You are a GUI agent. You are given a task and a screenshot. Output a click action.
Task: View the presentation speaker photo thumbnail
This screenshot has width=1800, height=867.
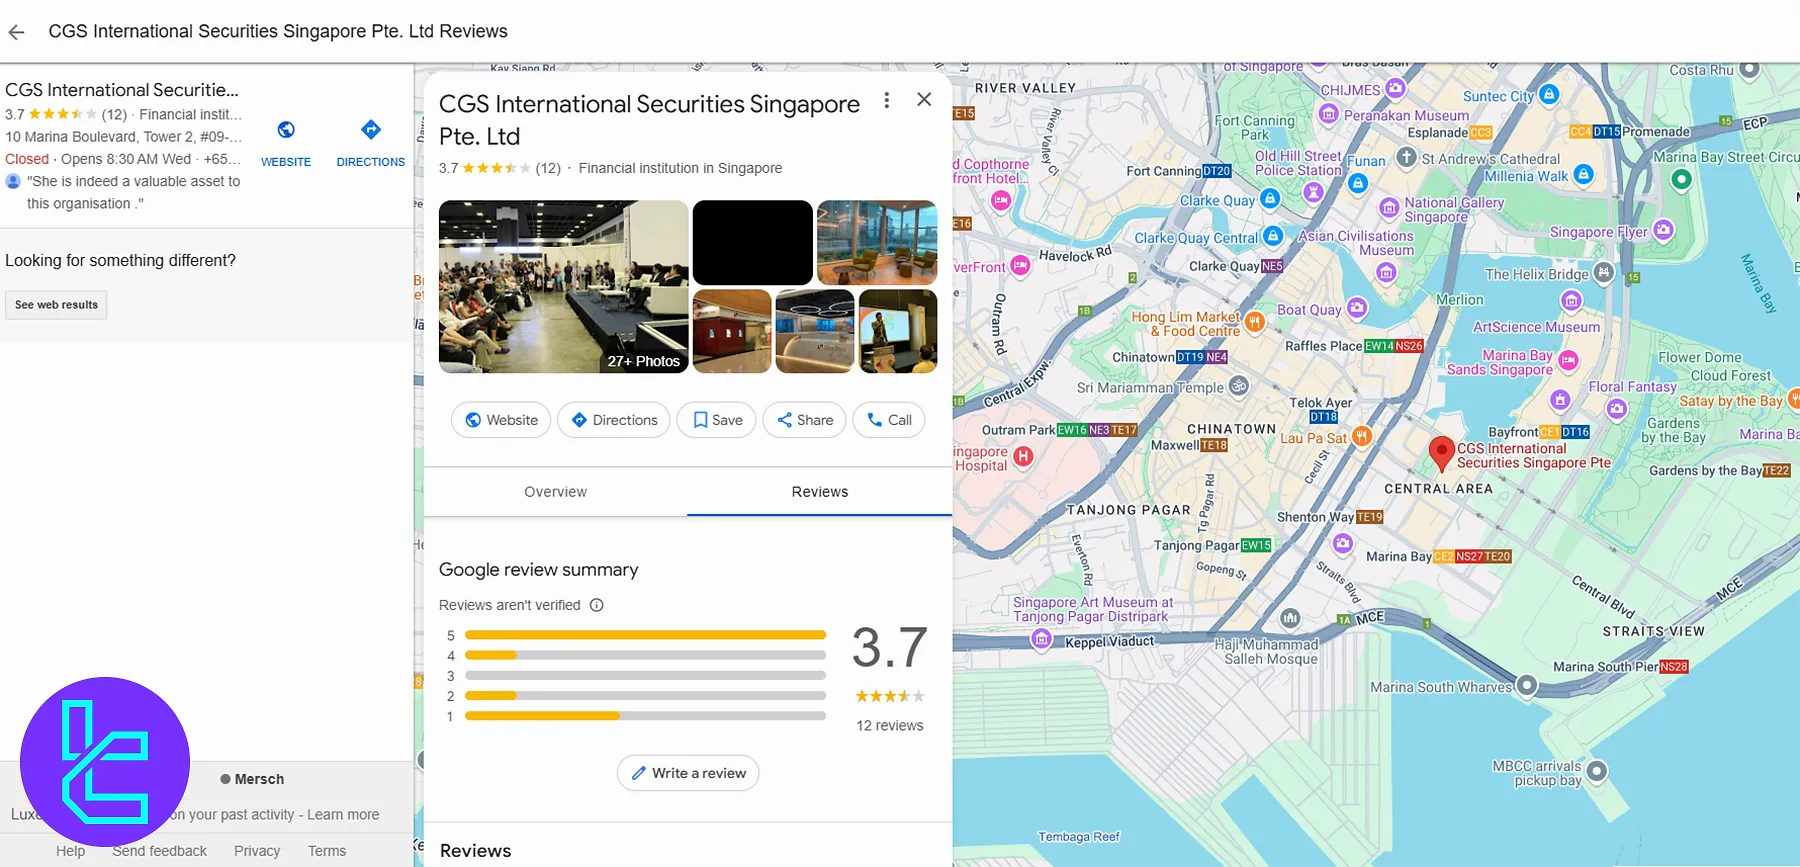click(x=898, y=331)
